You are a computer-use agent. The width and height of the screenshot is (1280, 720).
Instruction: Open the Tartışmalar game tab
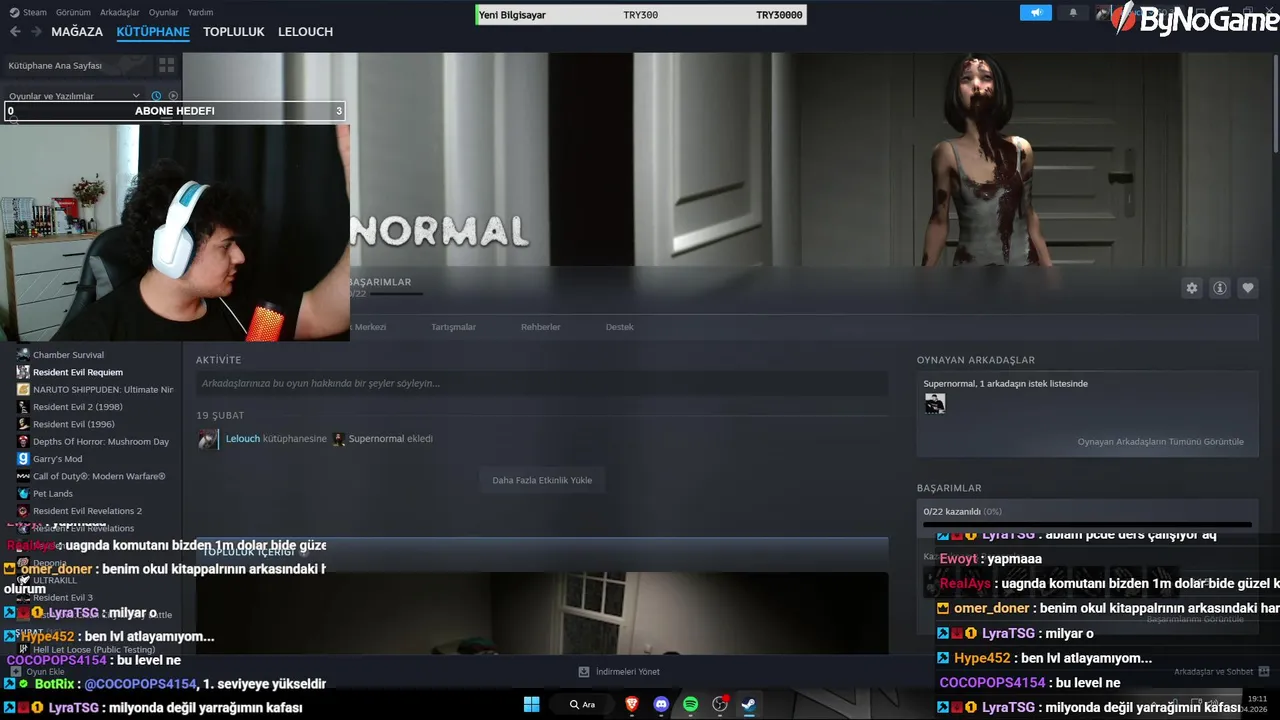pos(453,327)
